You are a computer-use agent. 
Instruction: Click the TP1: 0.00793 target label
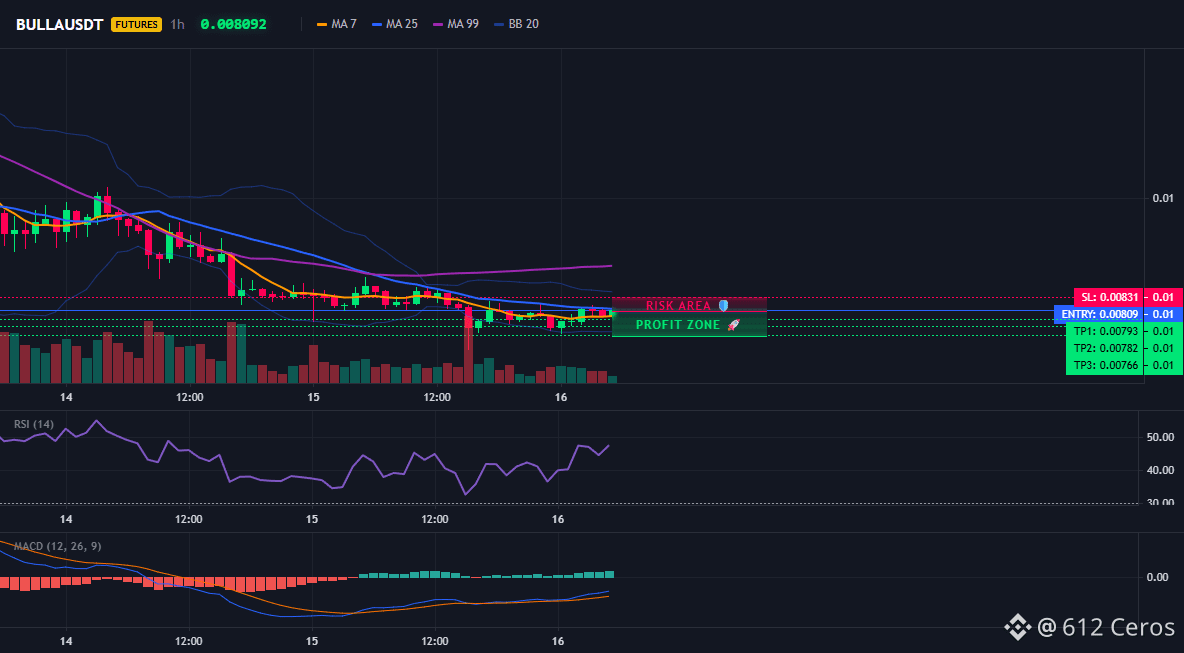pyautogui.click(x=1105, y=331)
